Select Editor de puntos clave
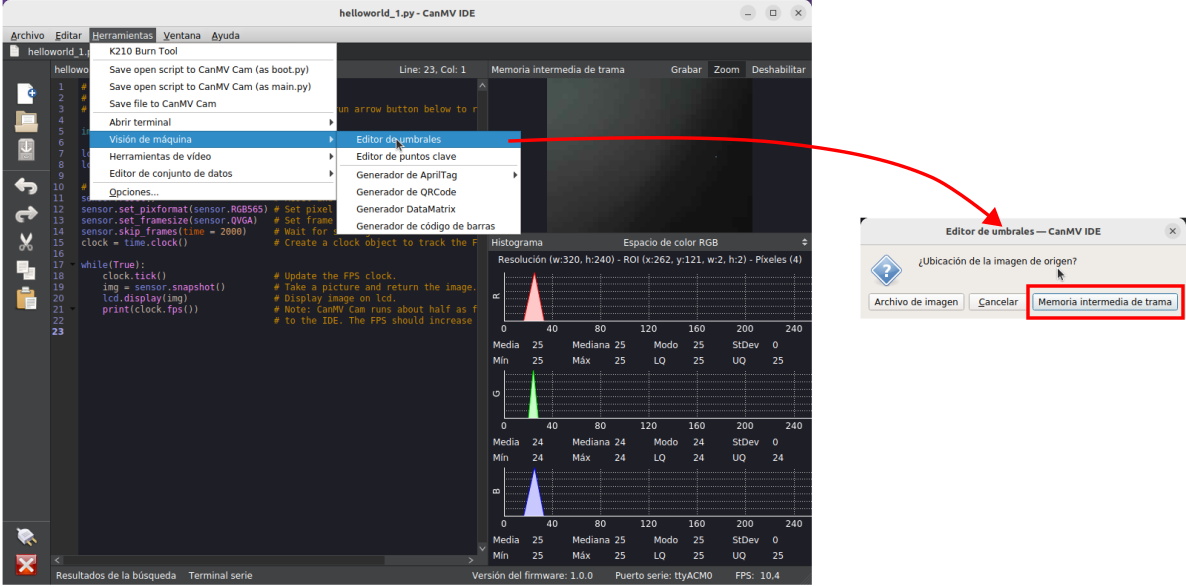 pos(428,157)
